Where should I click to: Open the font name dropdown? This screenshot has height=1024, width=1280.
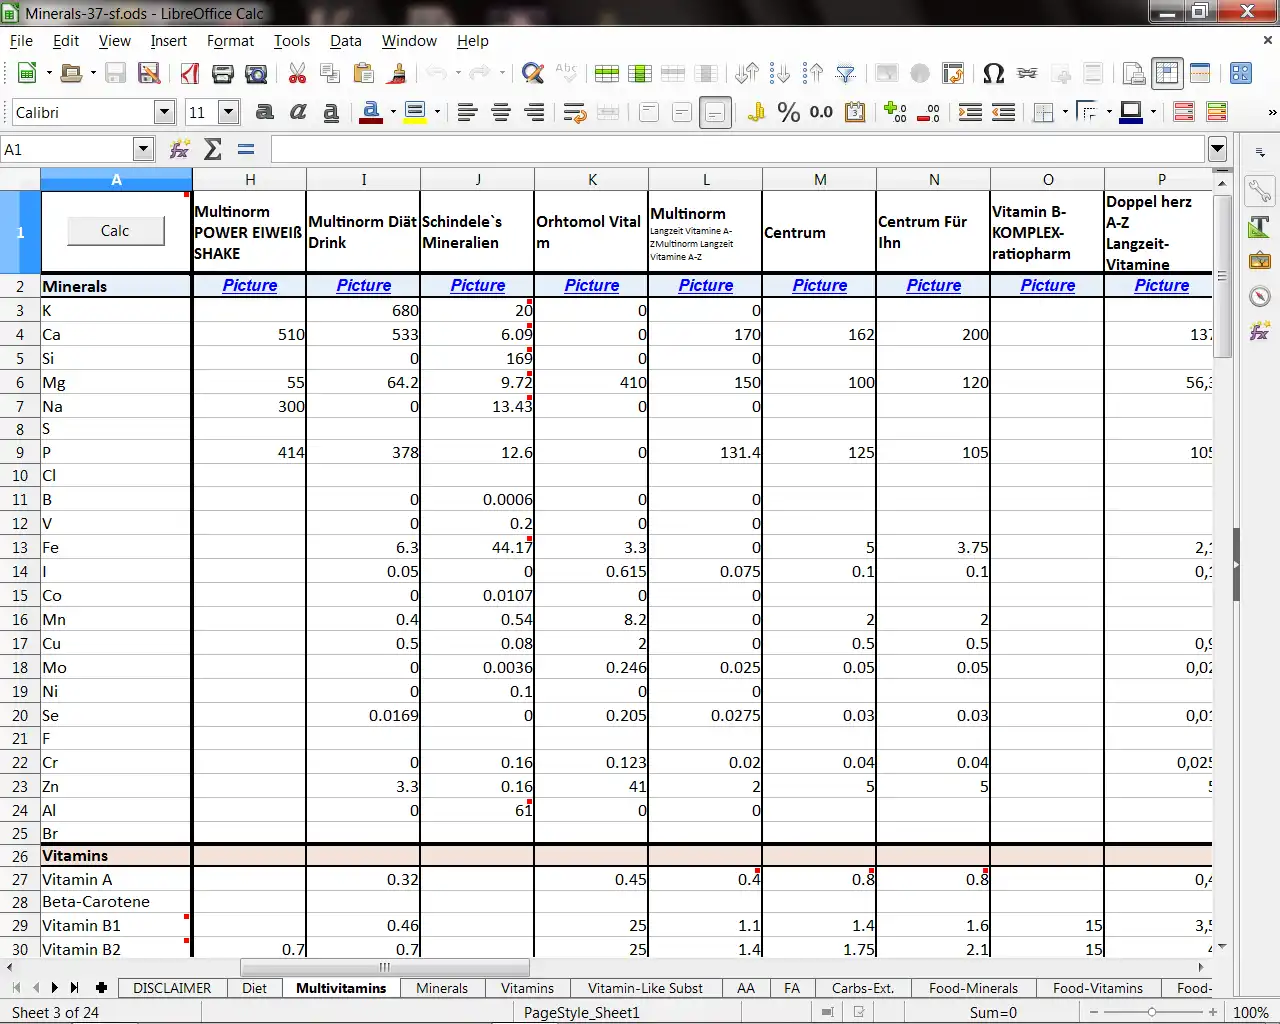pos(166,112)
